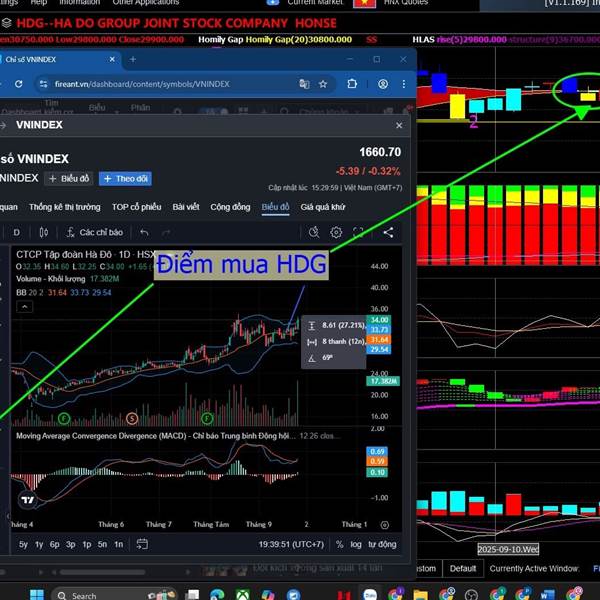Image resolution: width=600 pixels, height=600 pixels.
Task: Open the Bài viết tab
Action: pos(186,207)
